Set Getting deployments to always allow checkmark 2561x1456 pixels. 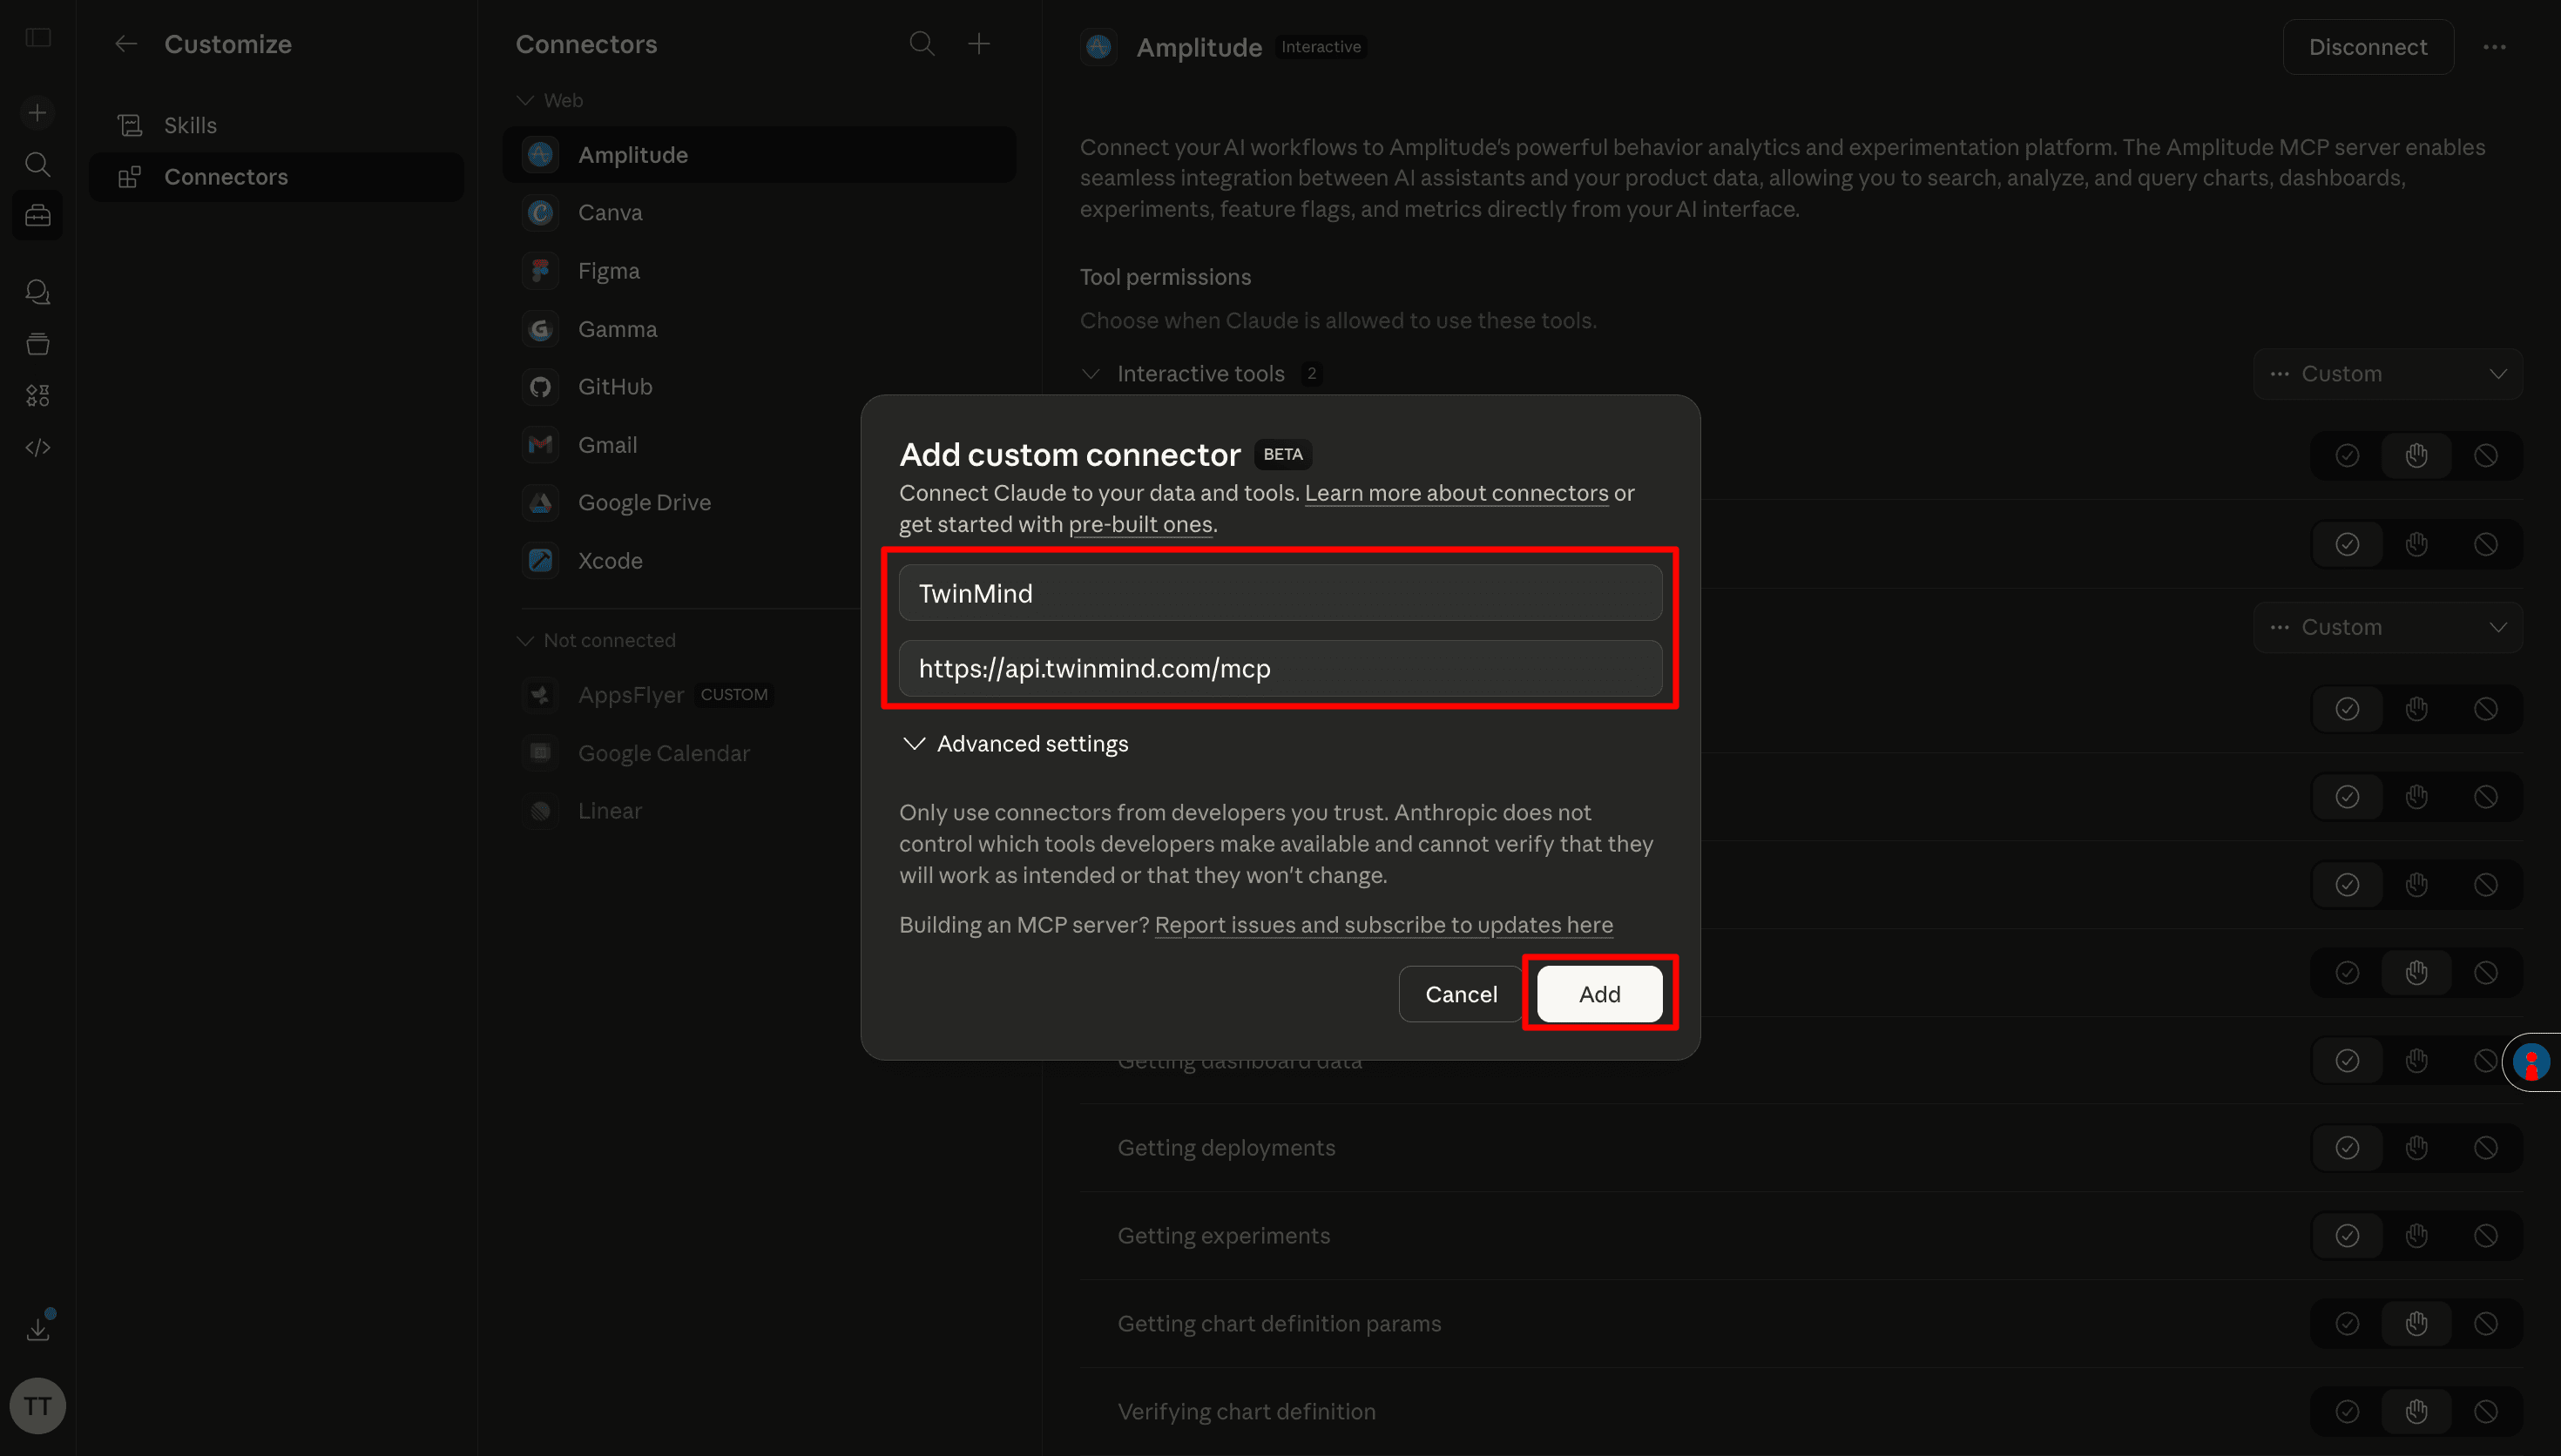click(x=2347, y=1148)
